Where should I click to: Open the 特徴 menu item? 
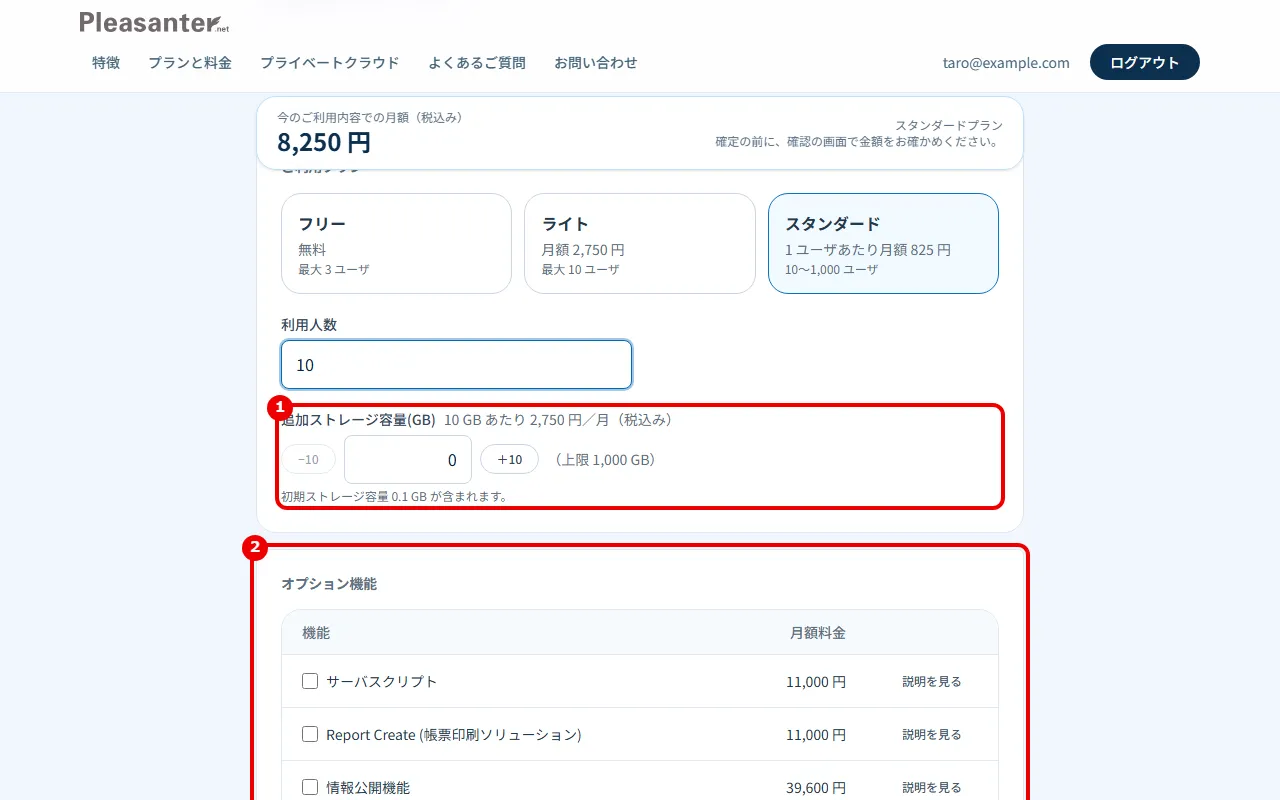click(106, 62)
